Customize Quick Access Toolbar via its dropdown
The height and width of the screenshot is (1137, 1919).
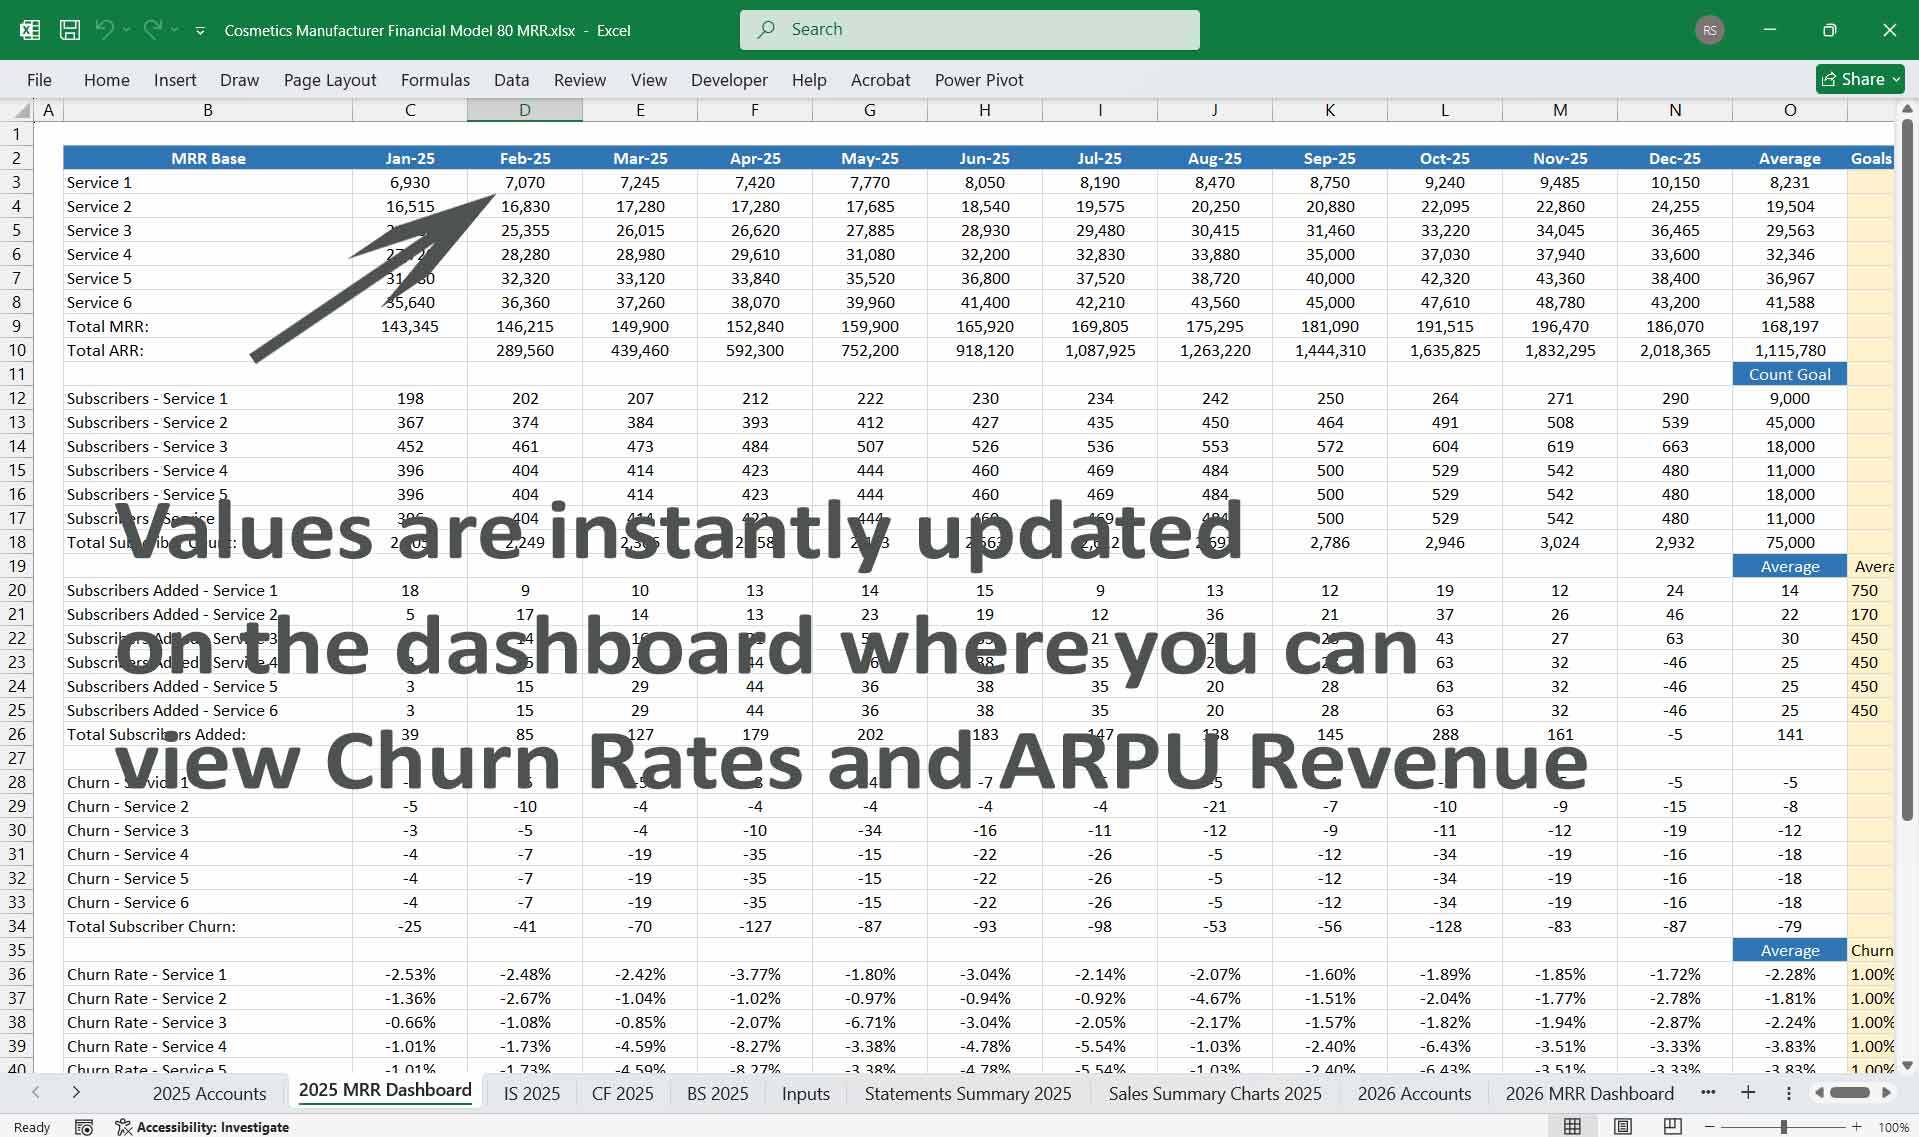pos(199,31)
